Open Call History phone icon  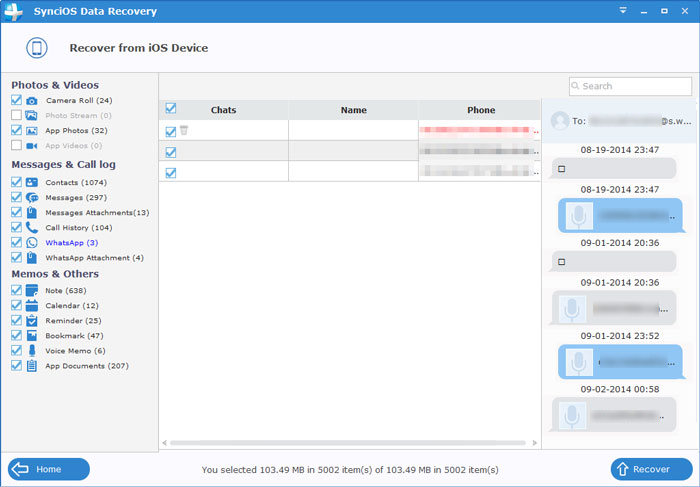pyautogui.click(x=32, y=228)
